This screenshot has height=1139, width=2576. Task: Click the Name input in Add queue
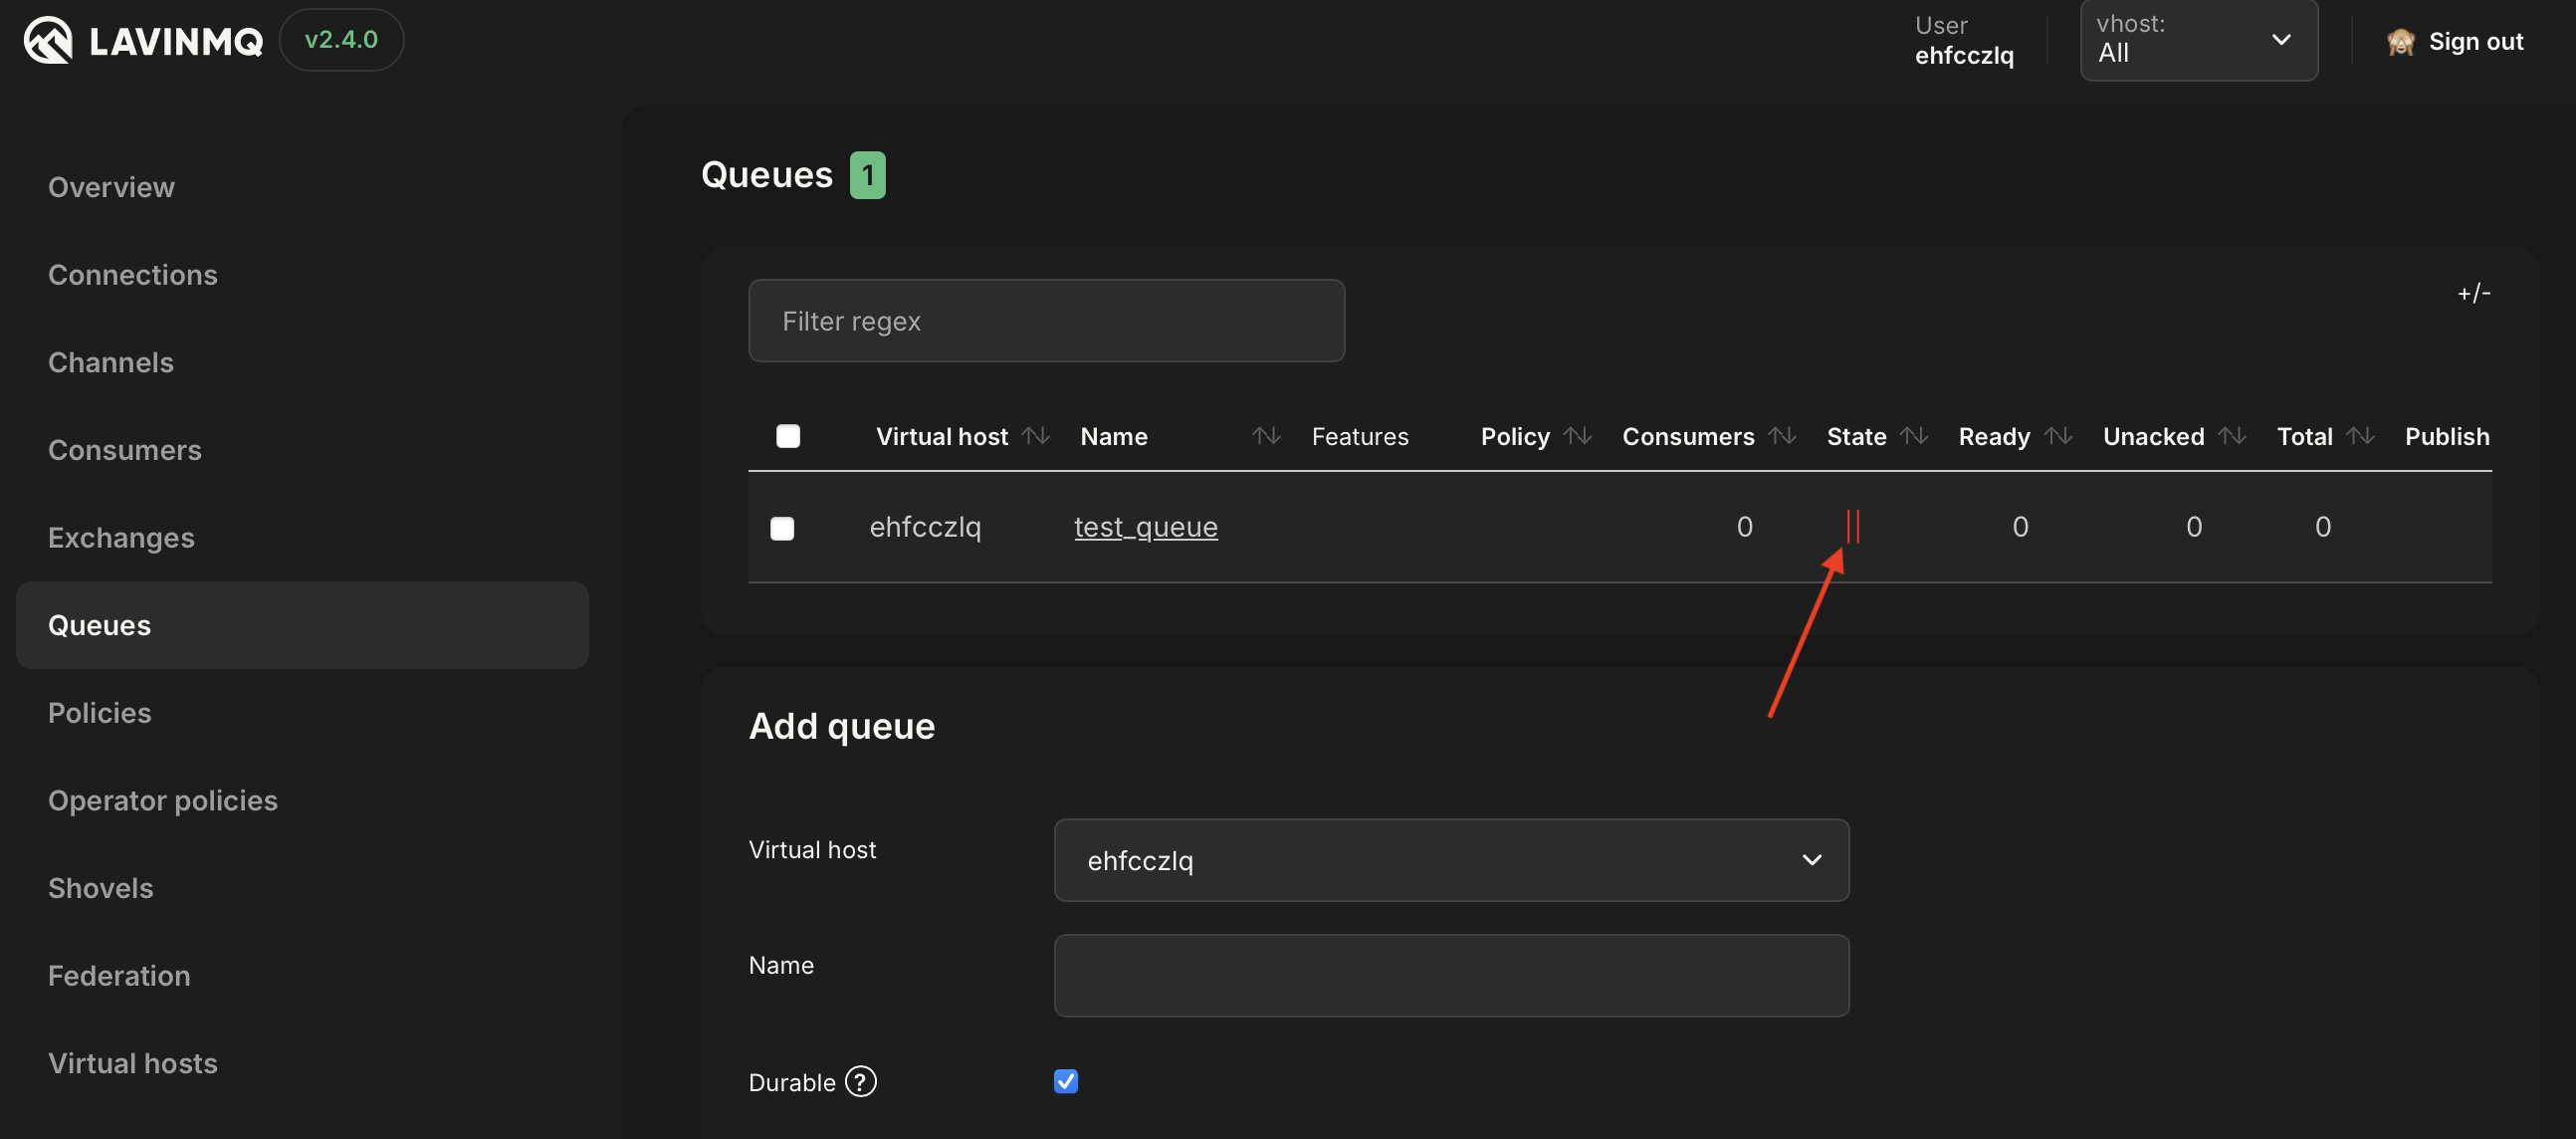point(1451,975)
